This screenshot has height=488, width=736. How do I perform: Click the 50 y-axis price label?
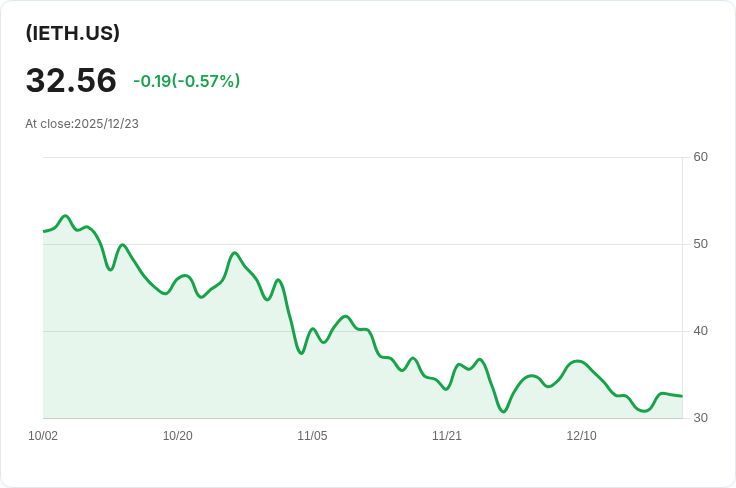coord(700,244)
